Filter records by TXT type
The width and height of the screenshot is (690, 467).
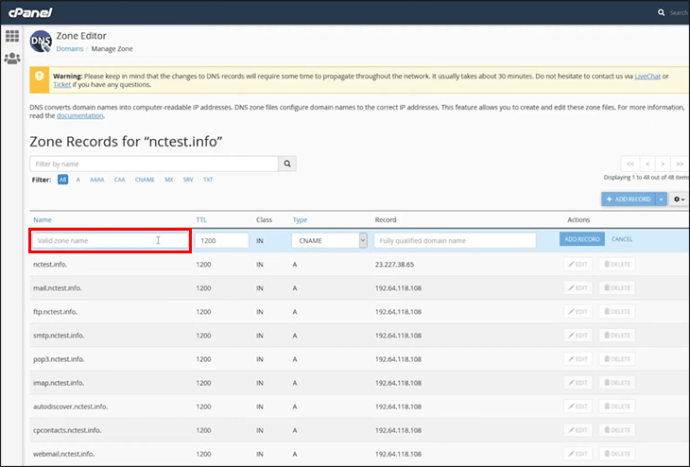click(x=208, y=180)
